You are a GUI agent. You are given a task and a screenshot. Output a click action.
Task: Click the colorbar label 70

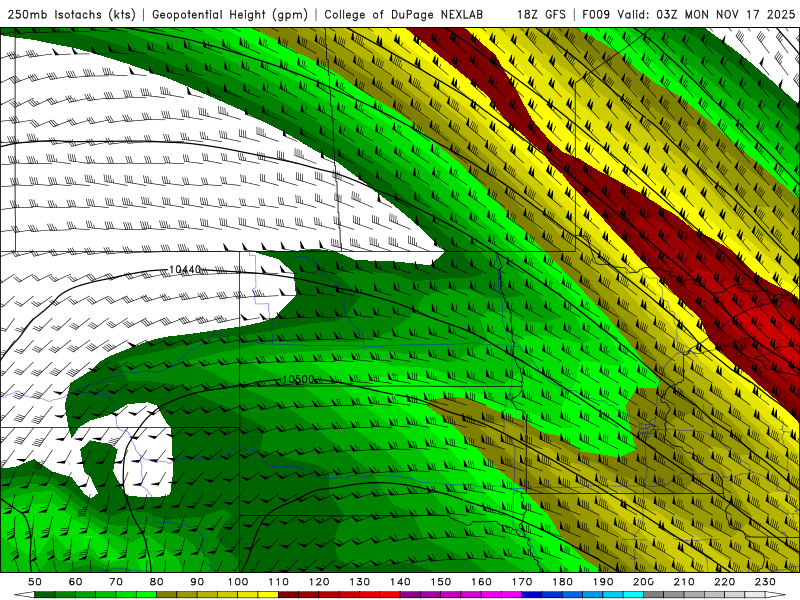(116, 582)
